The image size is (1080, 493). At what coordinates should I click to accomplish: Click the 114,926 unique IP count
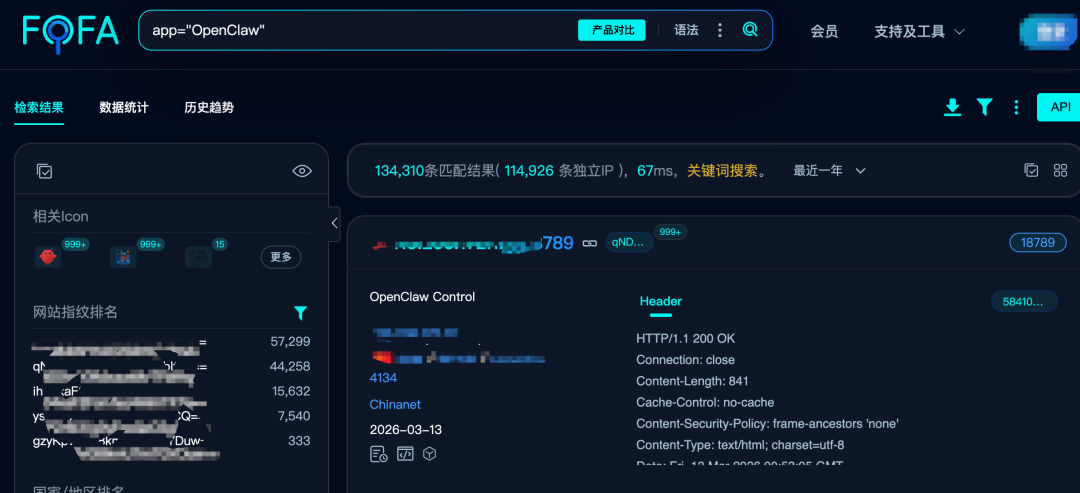529,170
